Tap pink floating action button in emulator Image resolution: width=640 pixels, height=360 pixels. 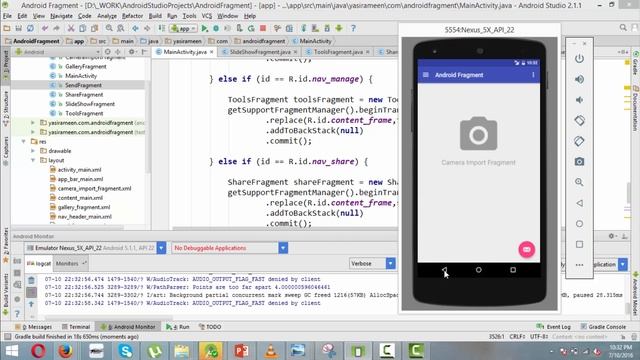527,249
